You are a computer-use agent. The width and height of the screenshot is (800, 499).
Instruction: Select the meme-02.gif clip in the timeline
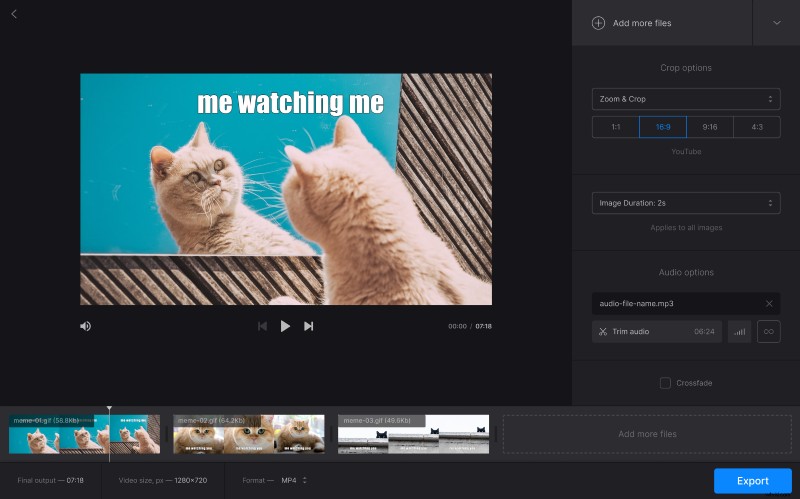(249, 434)
